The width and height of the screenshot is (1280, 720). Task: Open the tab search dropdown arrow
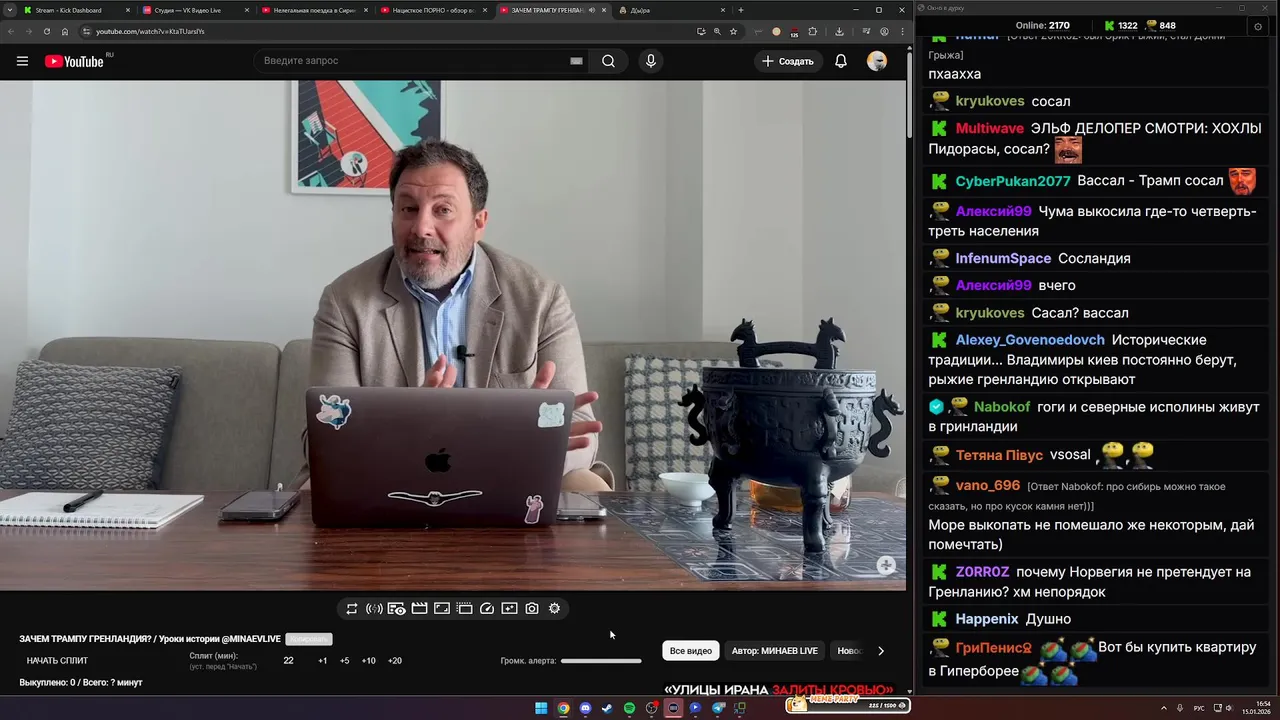pyautogui.click(x=10, y=10)
